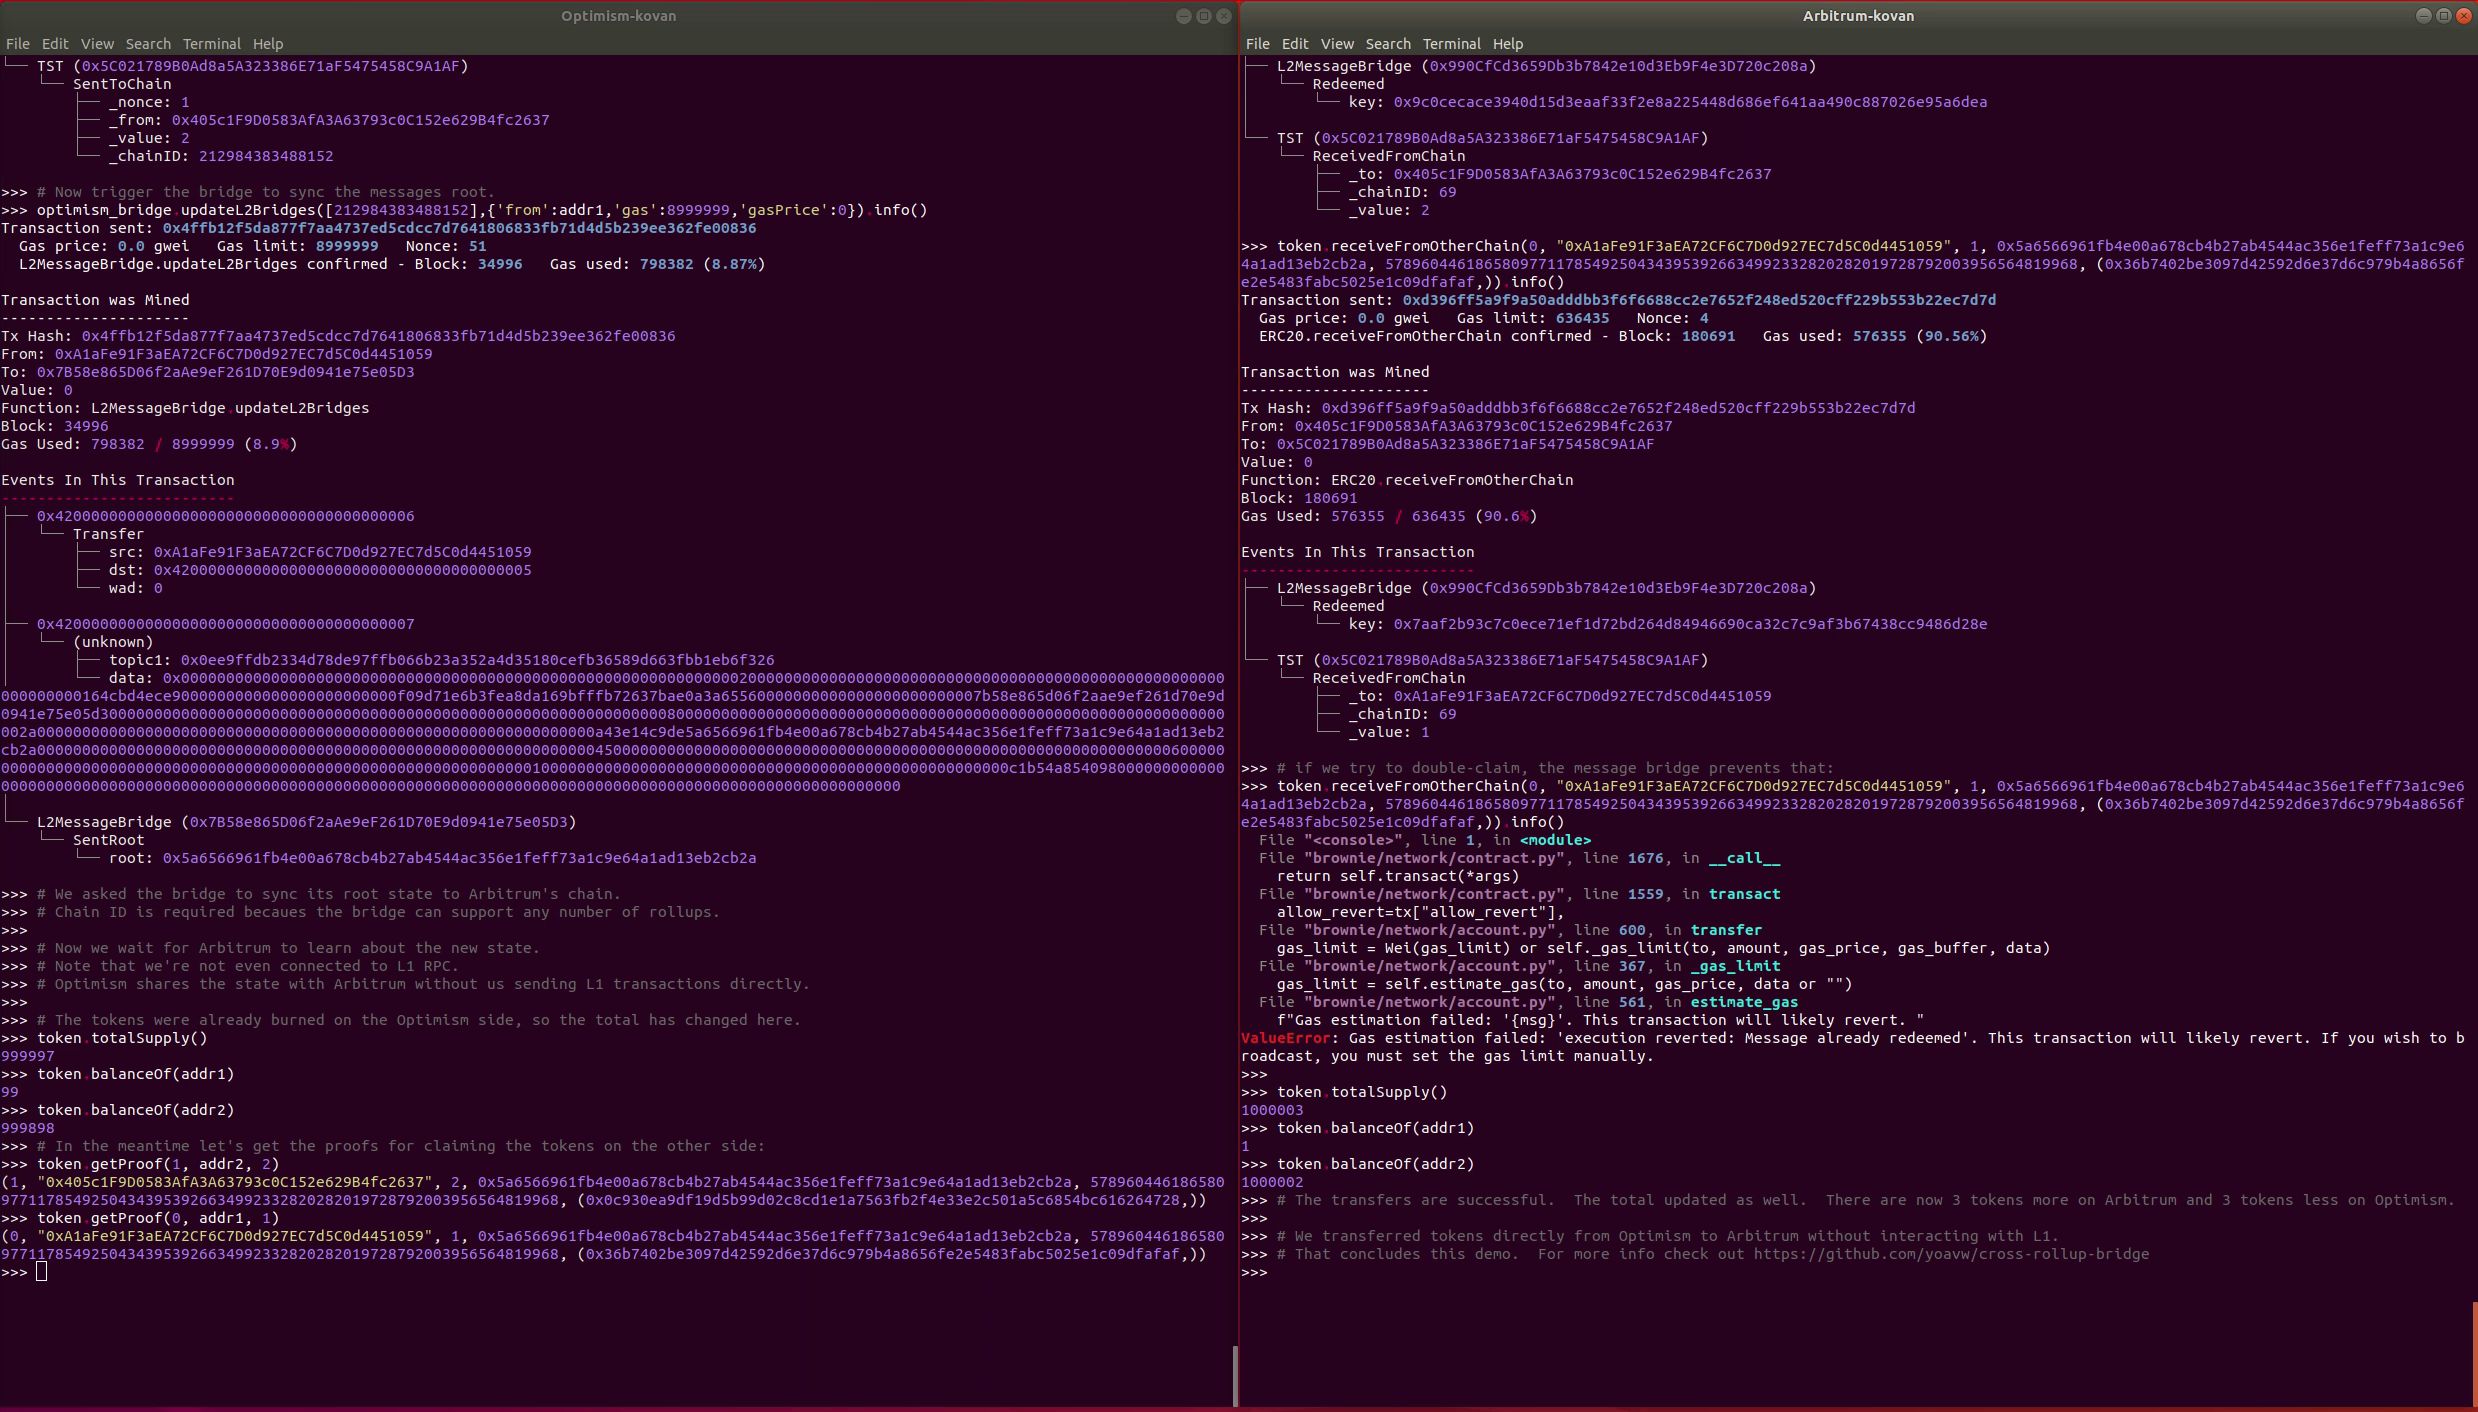Click Optimism 'Events In This Transaction' heading
This screenshot has height=1412, width=2478.
tap(118, 480)
